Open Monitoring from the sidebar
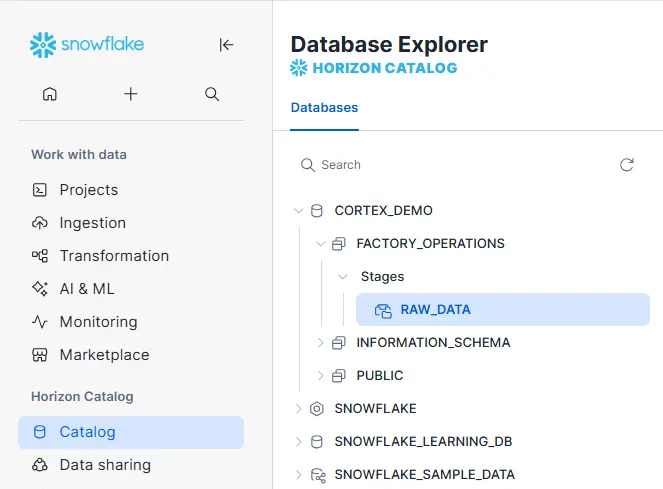This screenshot has width=663, height=489. pyautogui.click(x=98, y=322)
